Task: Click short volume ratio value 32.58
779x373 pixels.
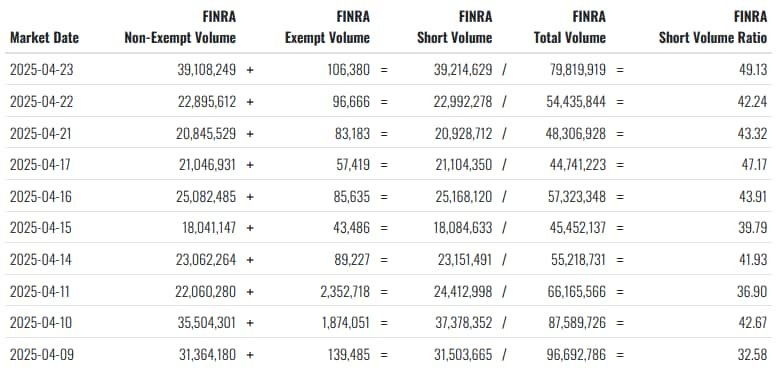Action: (753, 355)
